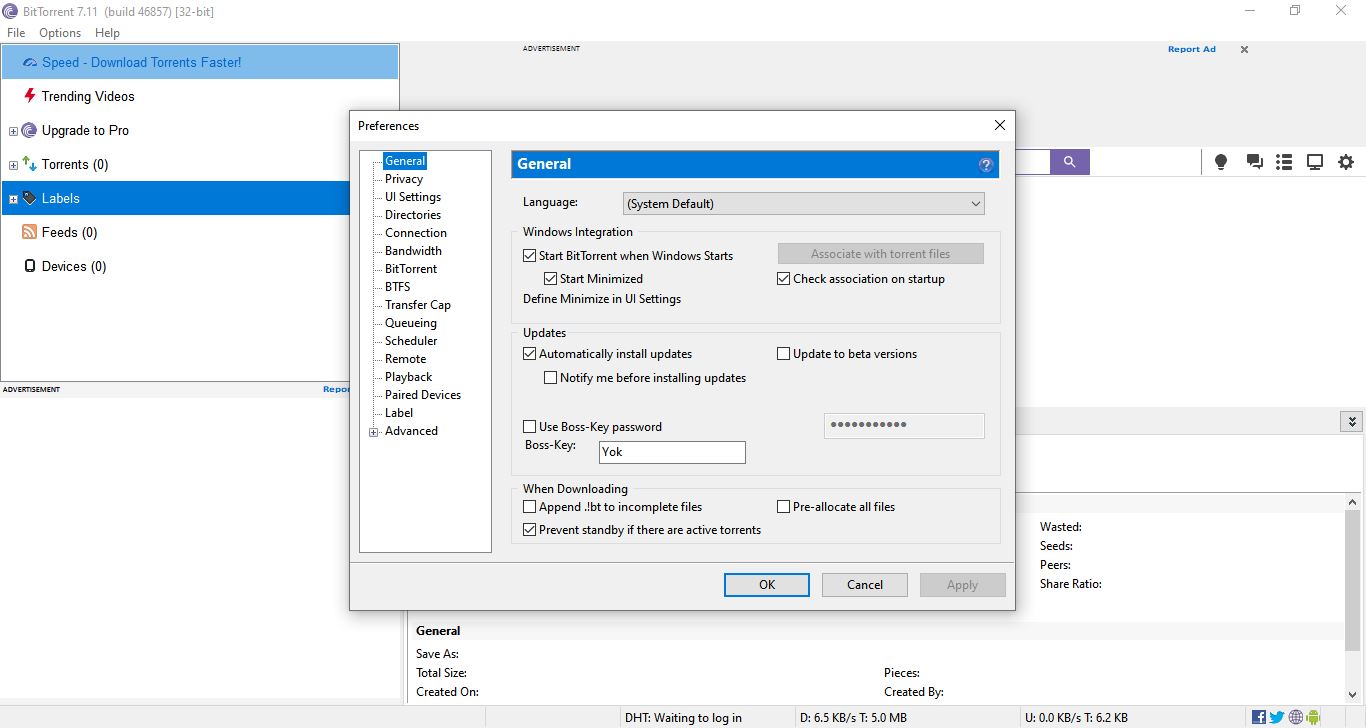Click the Torrents arrows icon
Image resolution: width=1366 pixels, height=728 pixels.
pos(29,164)
